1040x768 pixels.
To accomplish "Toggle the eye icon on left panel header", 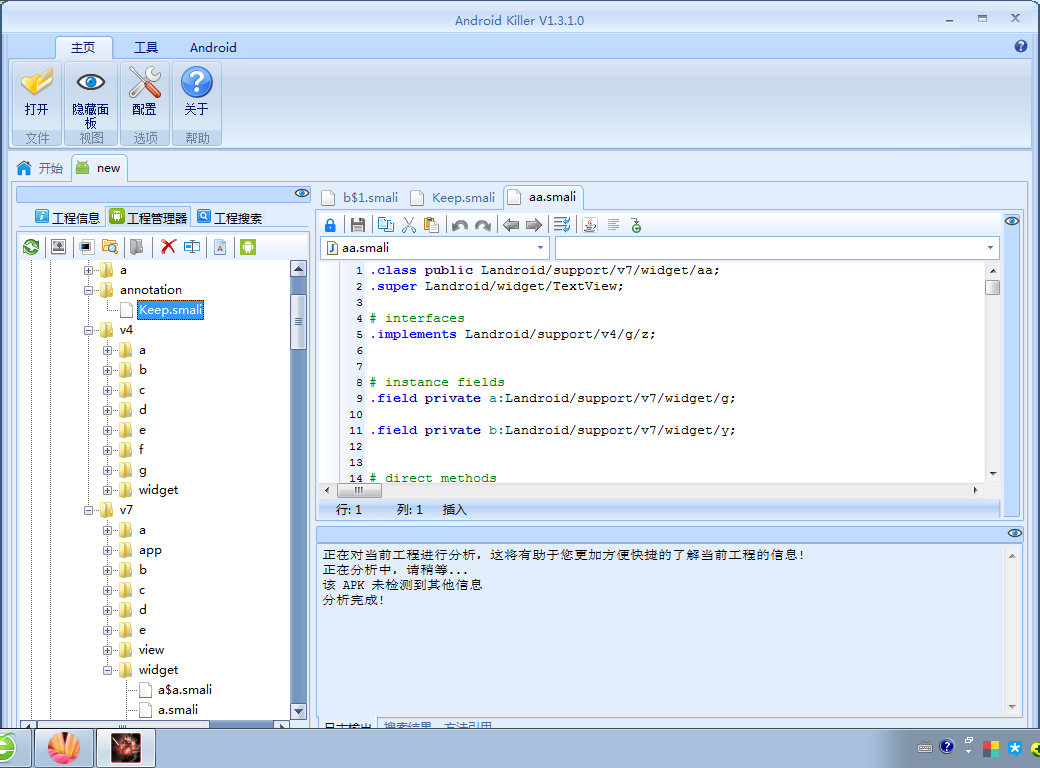I will (x=302, y=193).
